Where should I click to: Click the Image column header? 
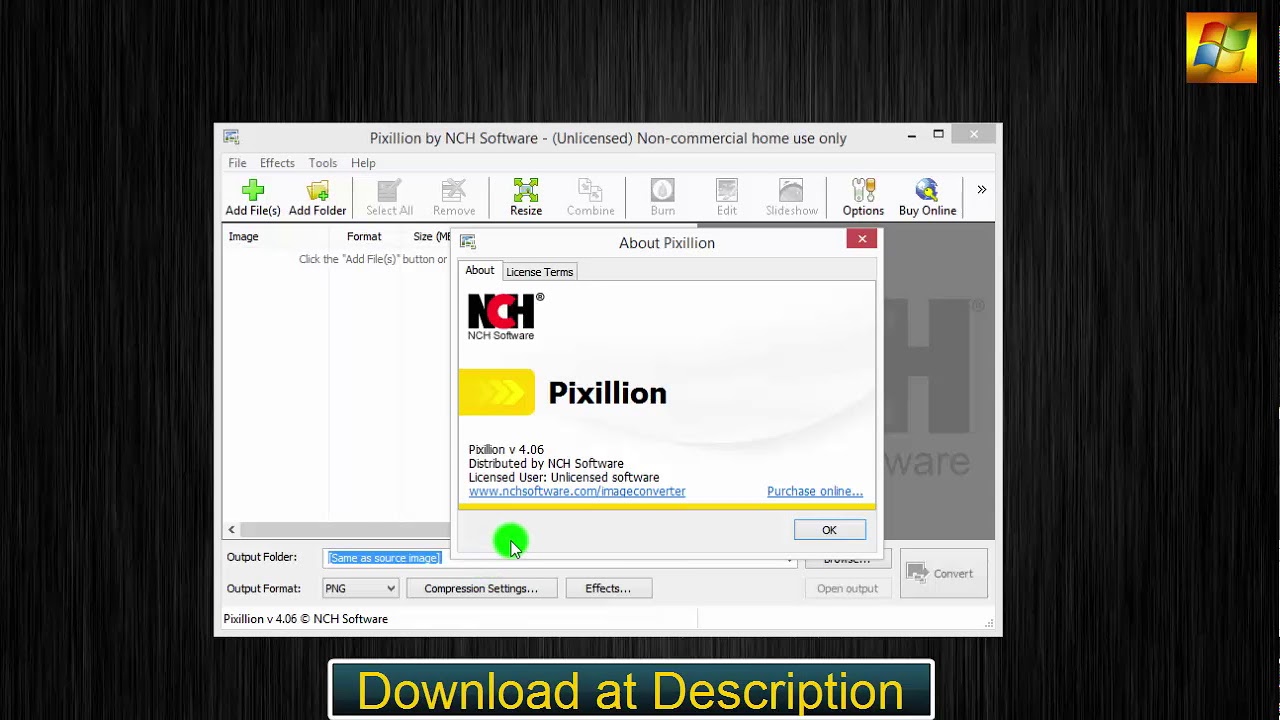click(x=243, y=237)
